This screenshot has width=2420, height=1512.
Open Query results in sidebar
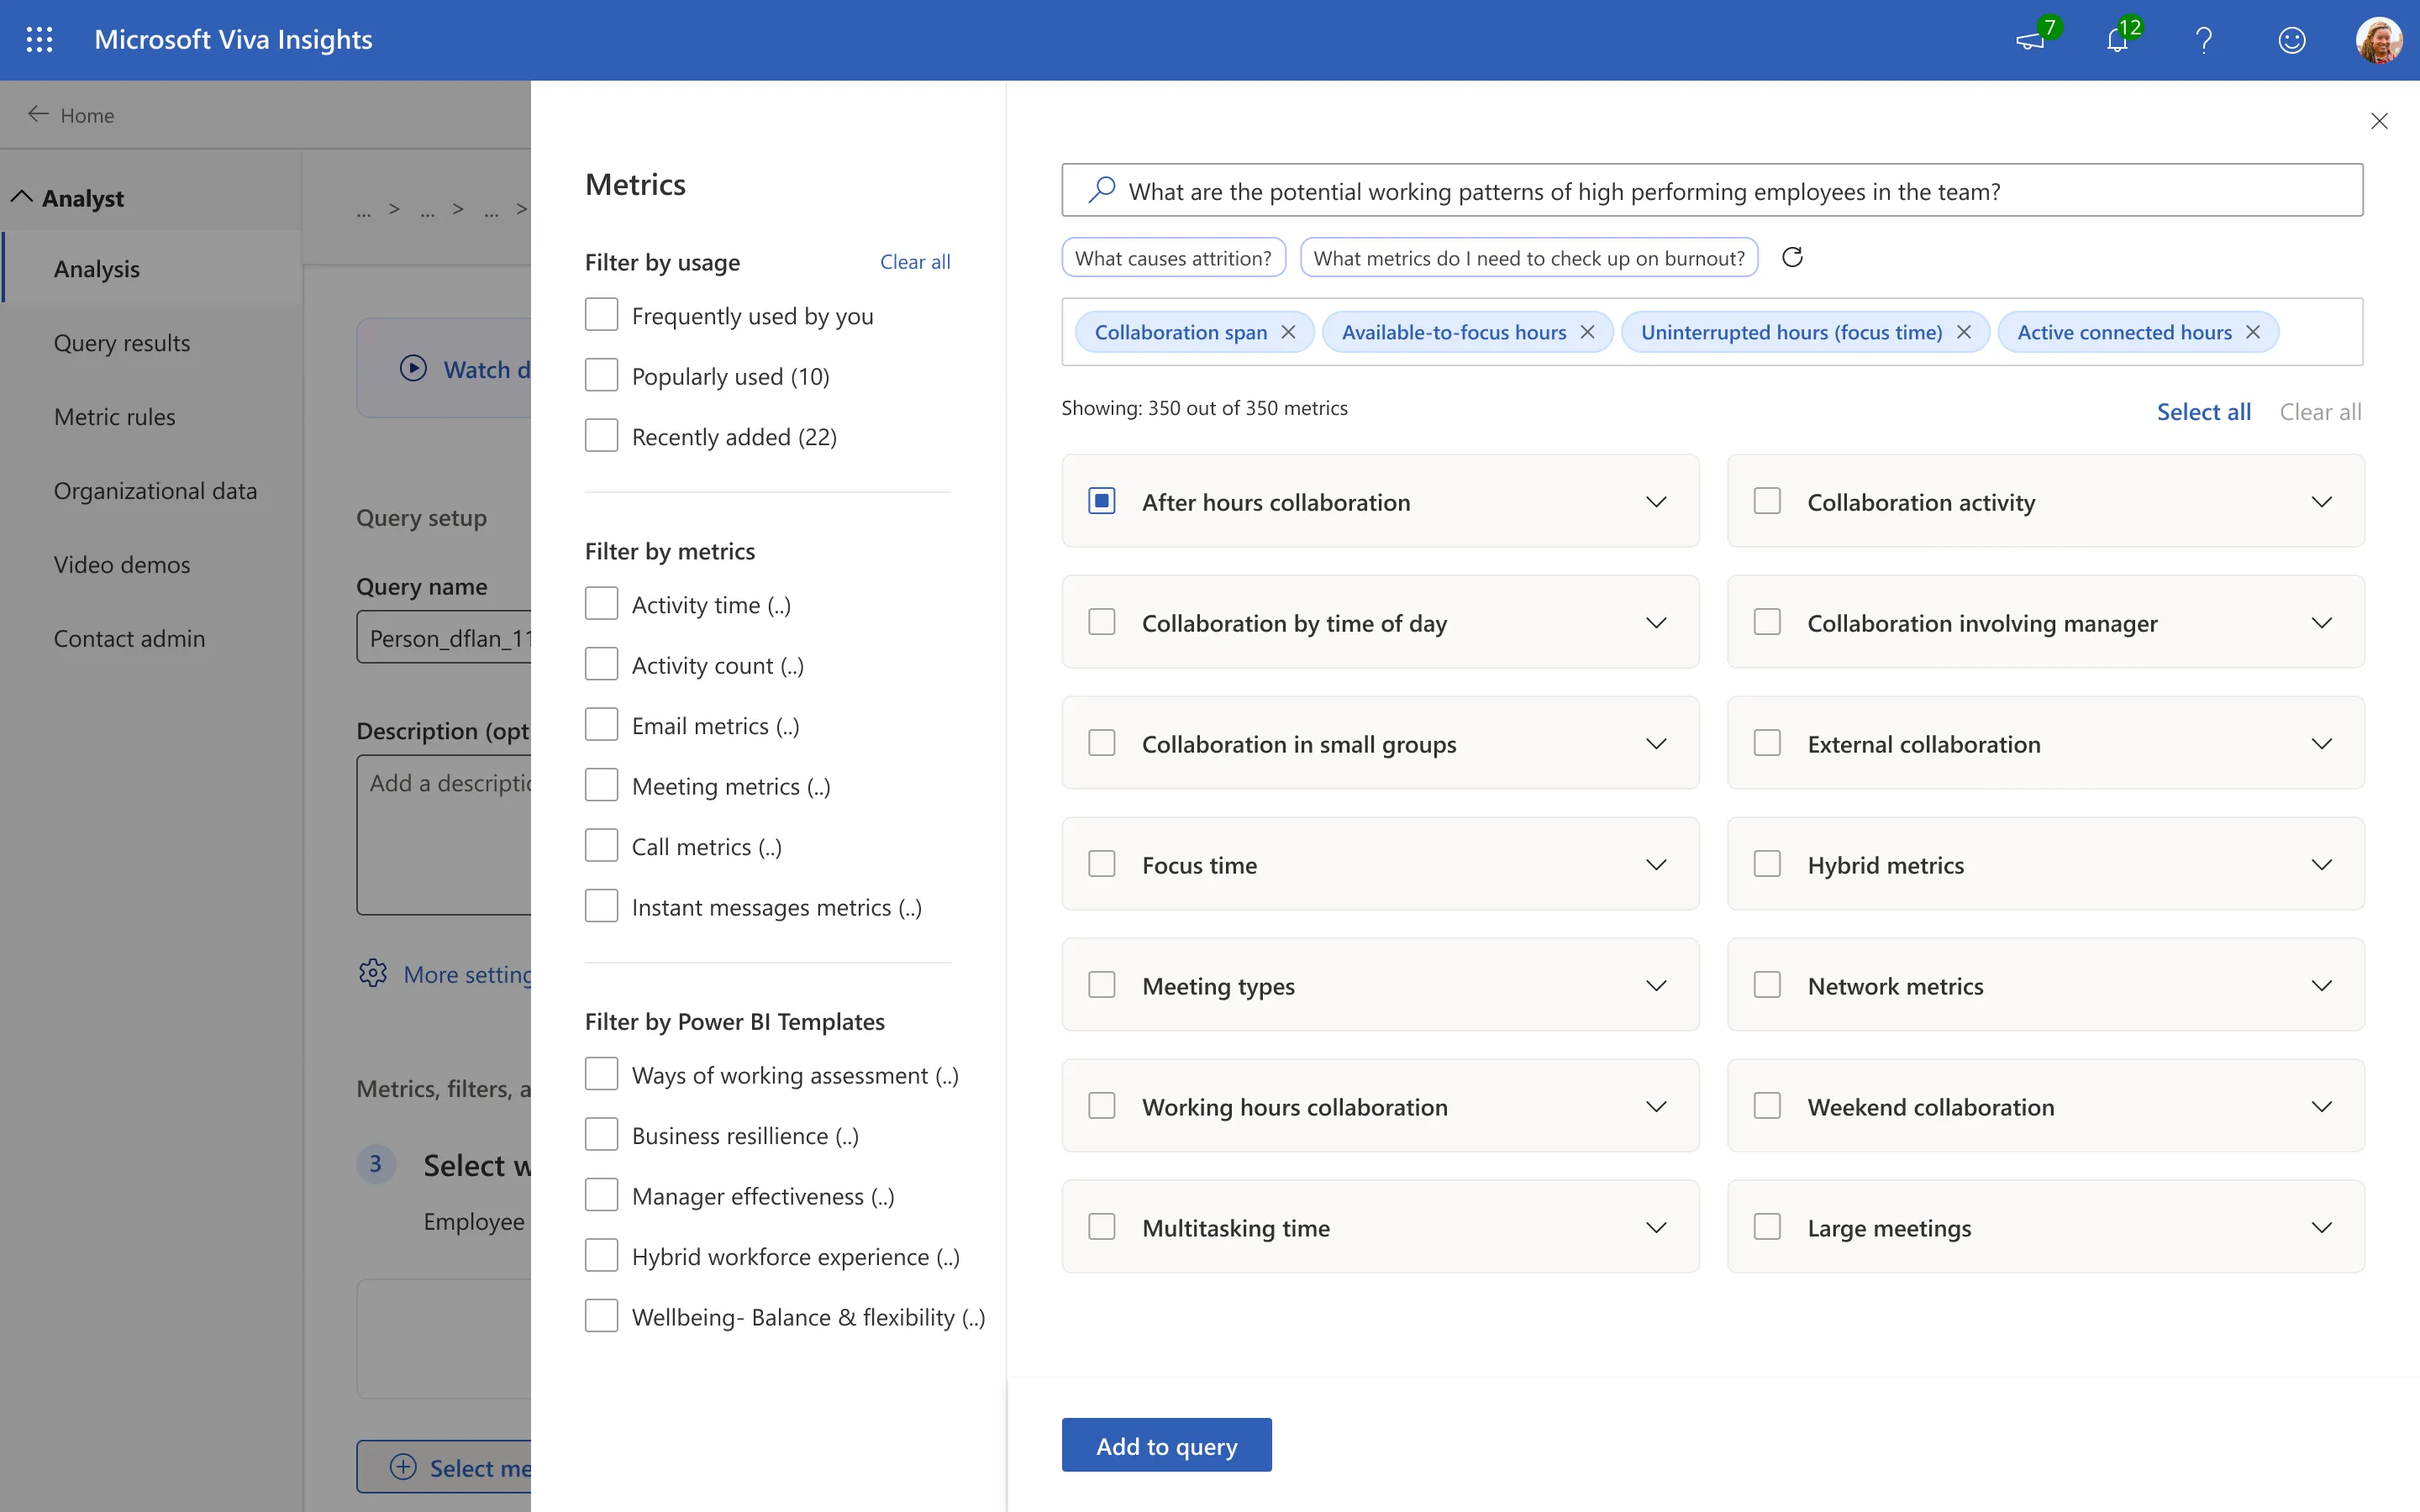point(121,343)
